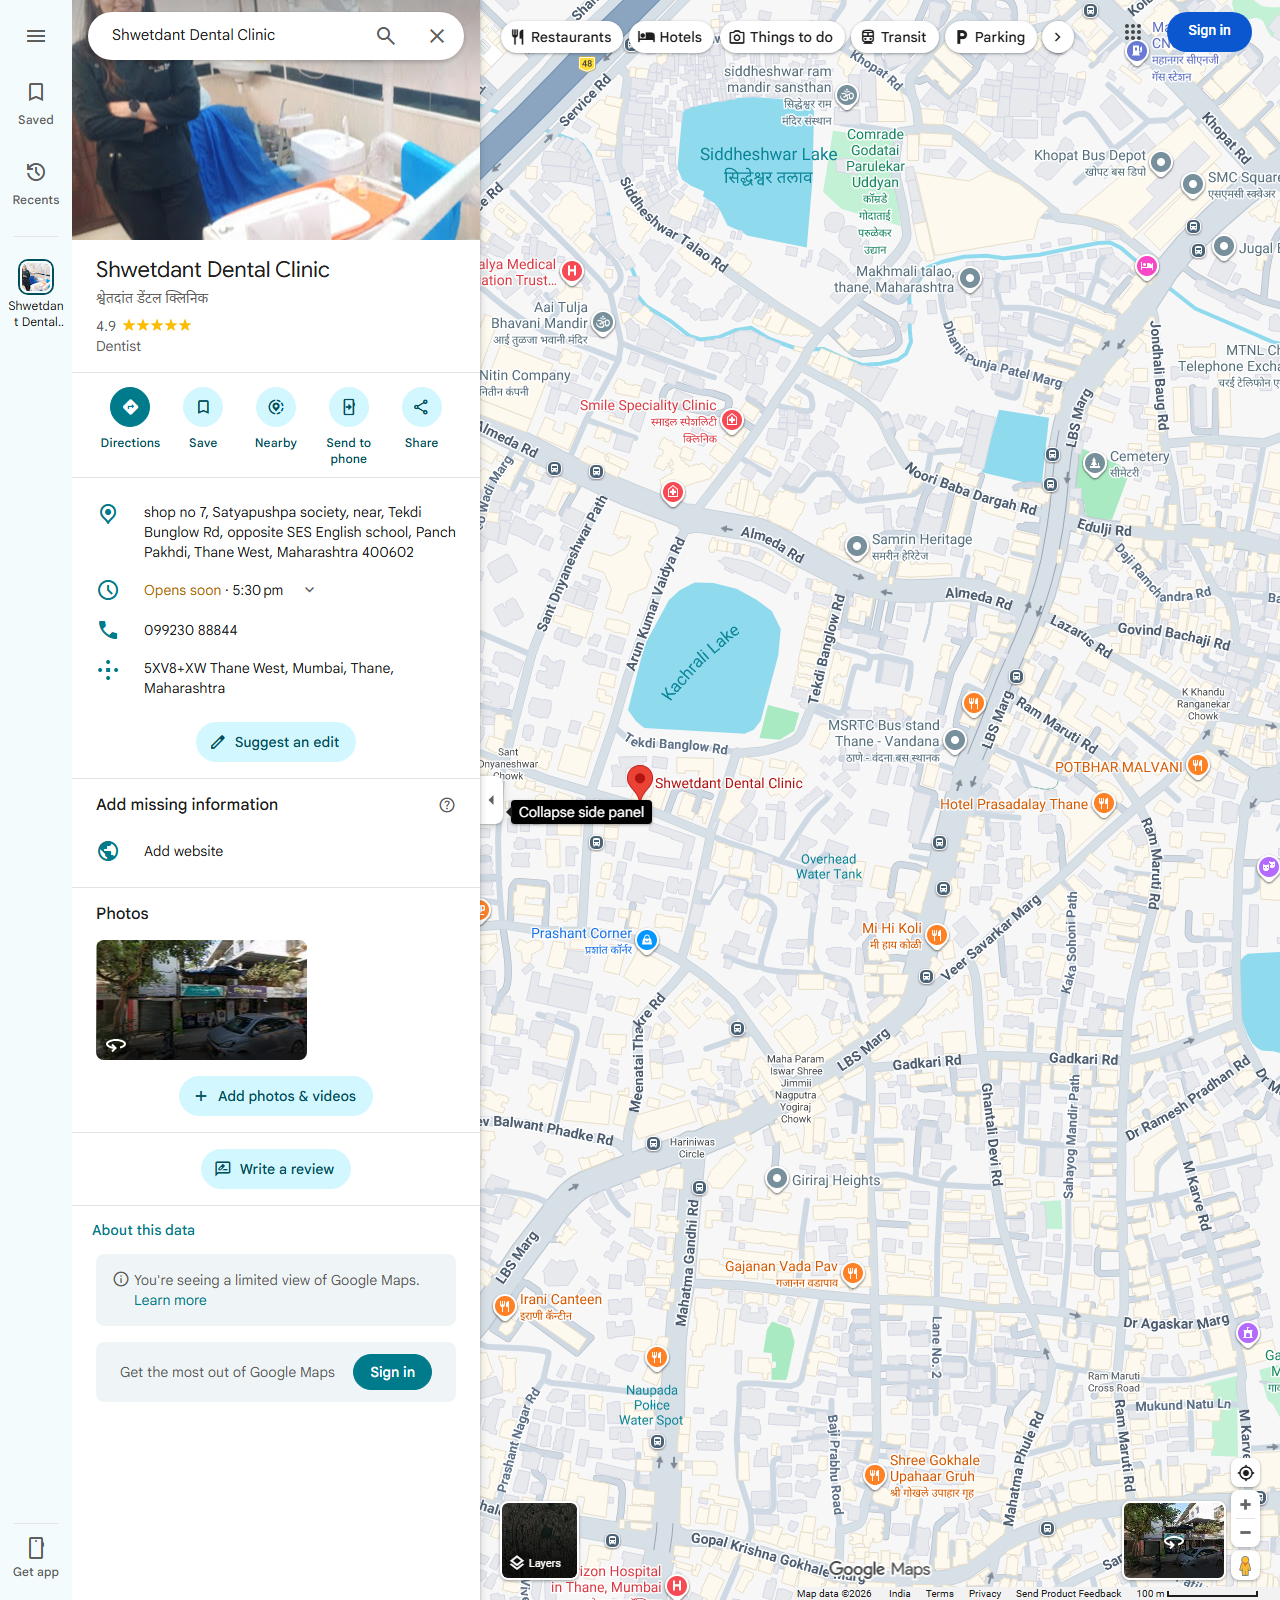The image size is (1280, 1600).
Task: Click the Directions button
Action: [130, 418]
